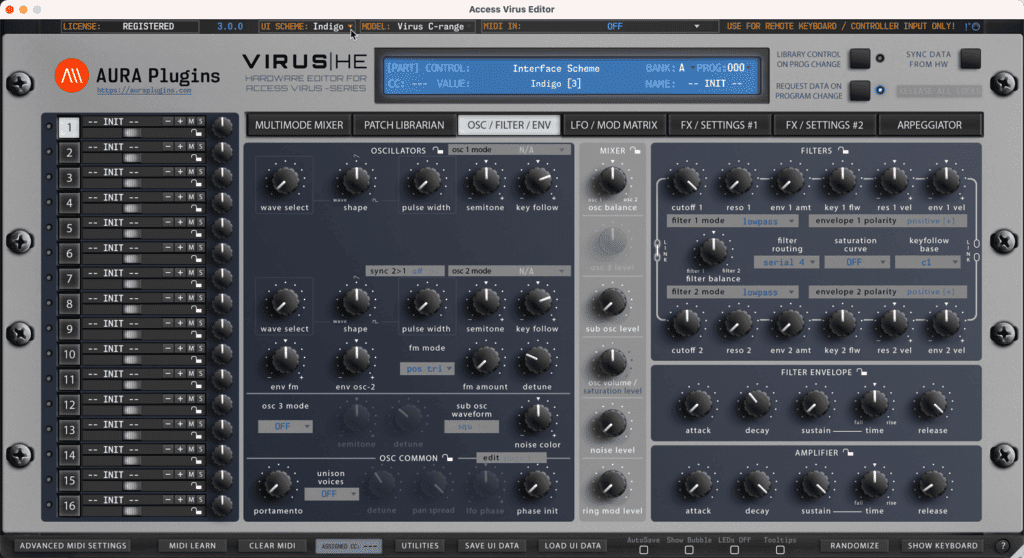
Task: Click the power icon in top bar
Action: pyautogui.click(x=976, y=27)
